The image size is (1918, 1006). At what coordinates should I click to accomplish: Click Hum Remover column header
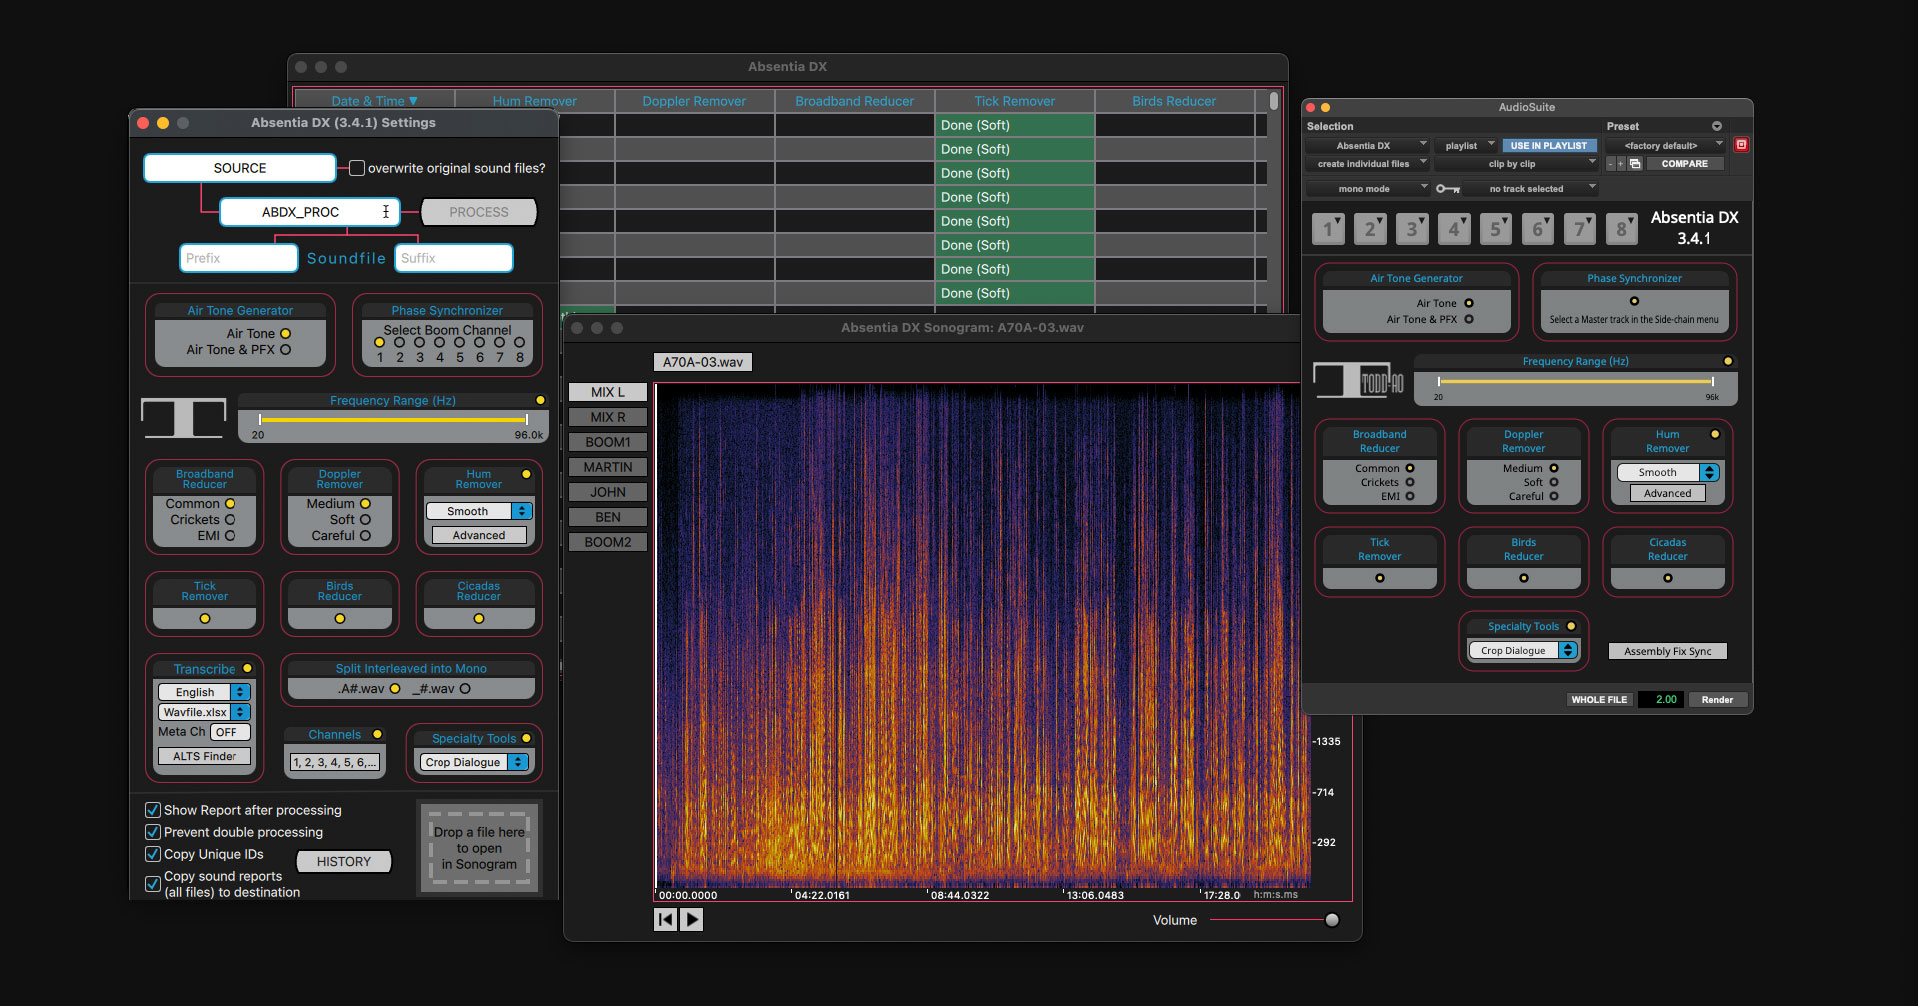coord(535,101)
